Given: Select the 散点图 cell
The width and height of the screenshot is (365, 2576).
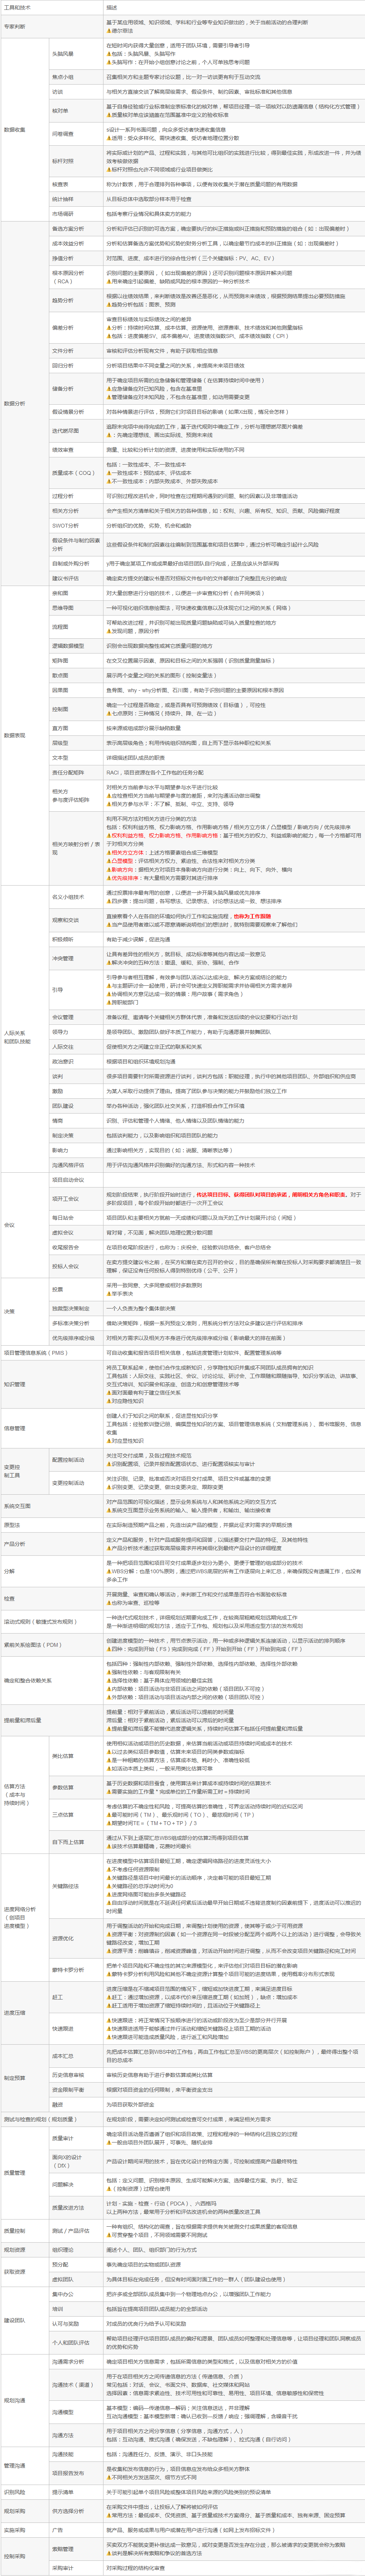Looking at the screenshot, I should (76, 675).
